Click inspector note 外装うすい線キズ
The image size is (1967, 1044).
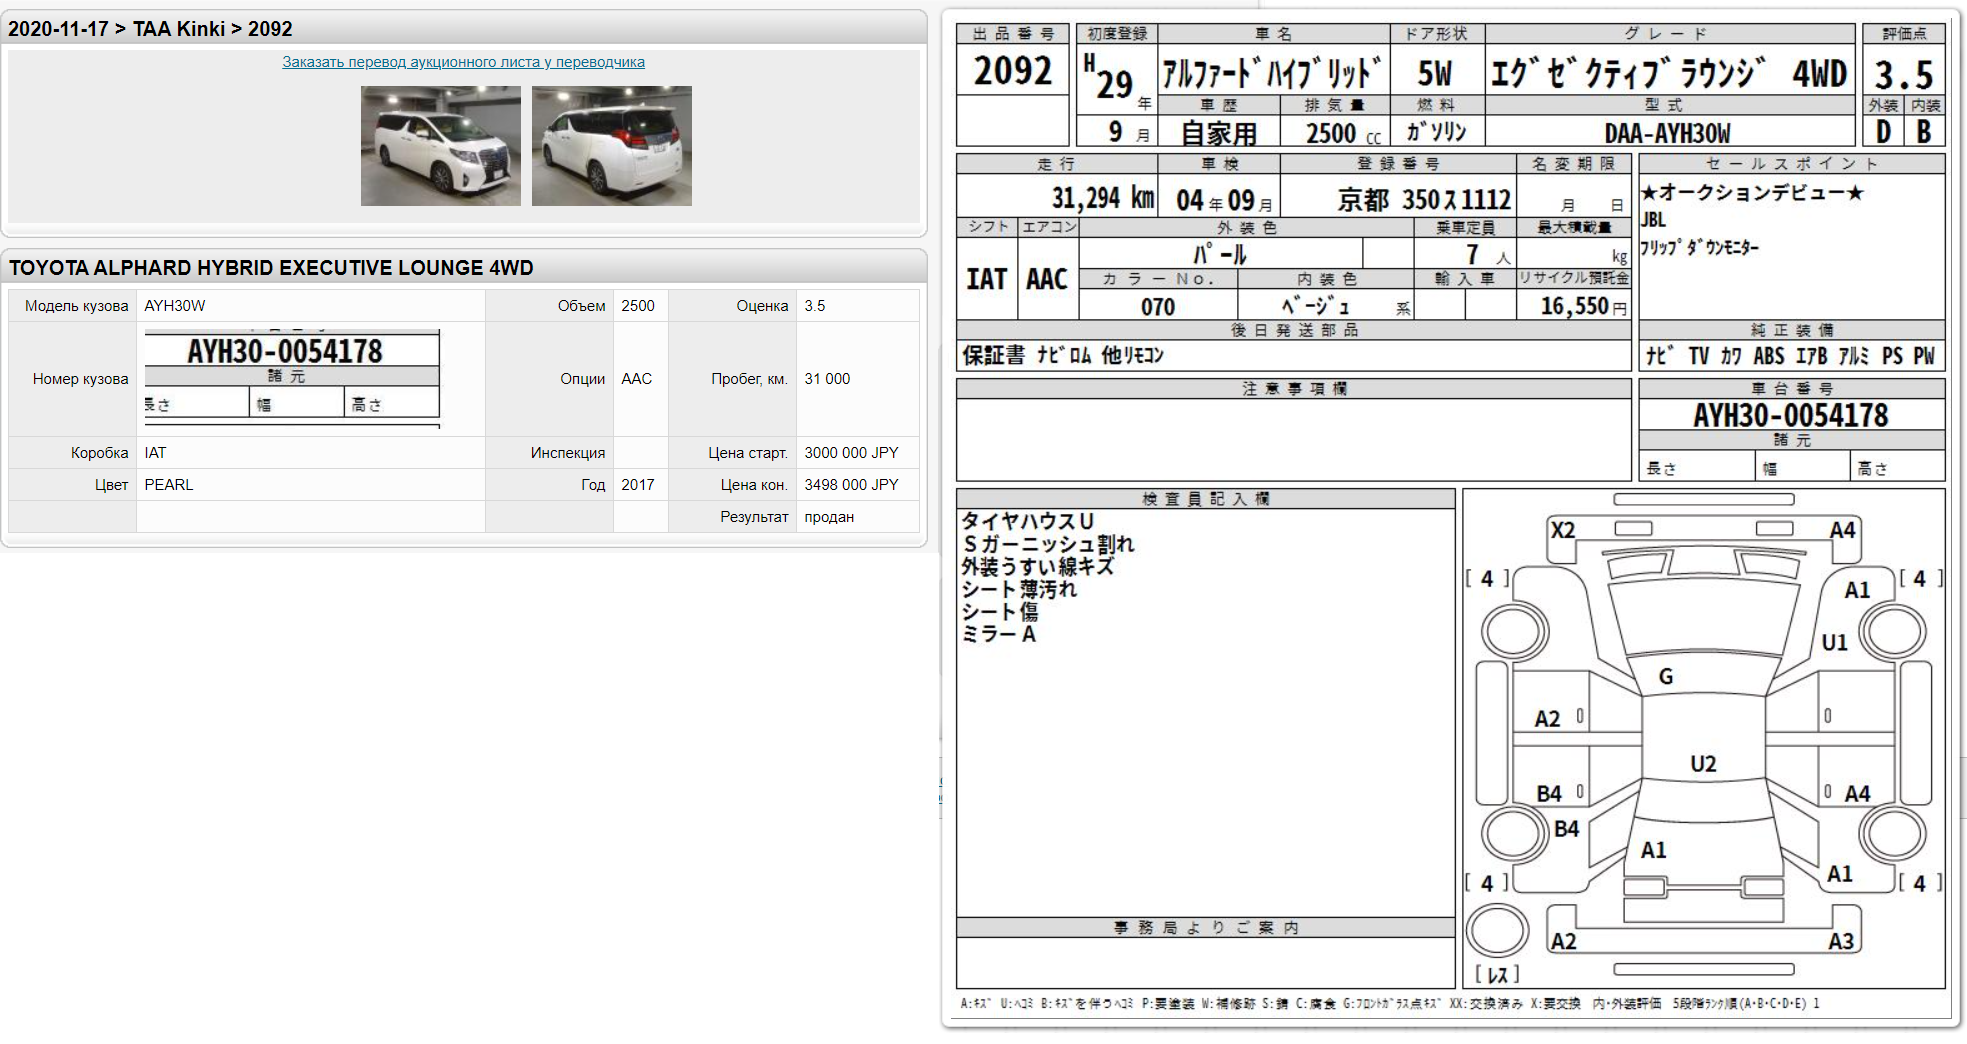[1037, 566]
